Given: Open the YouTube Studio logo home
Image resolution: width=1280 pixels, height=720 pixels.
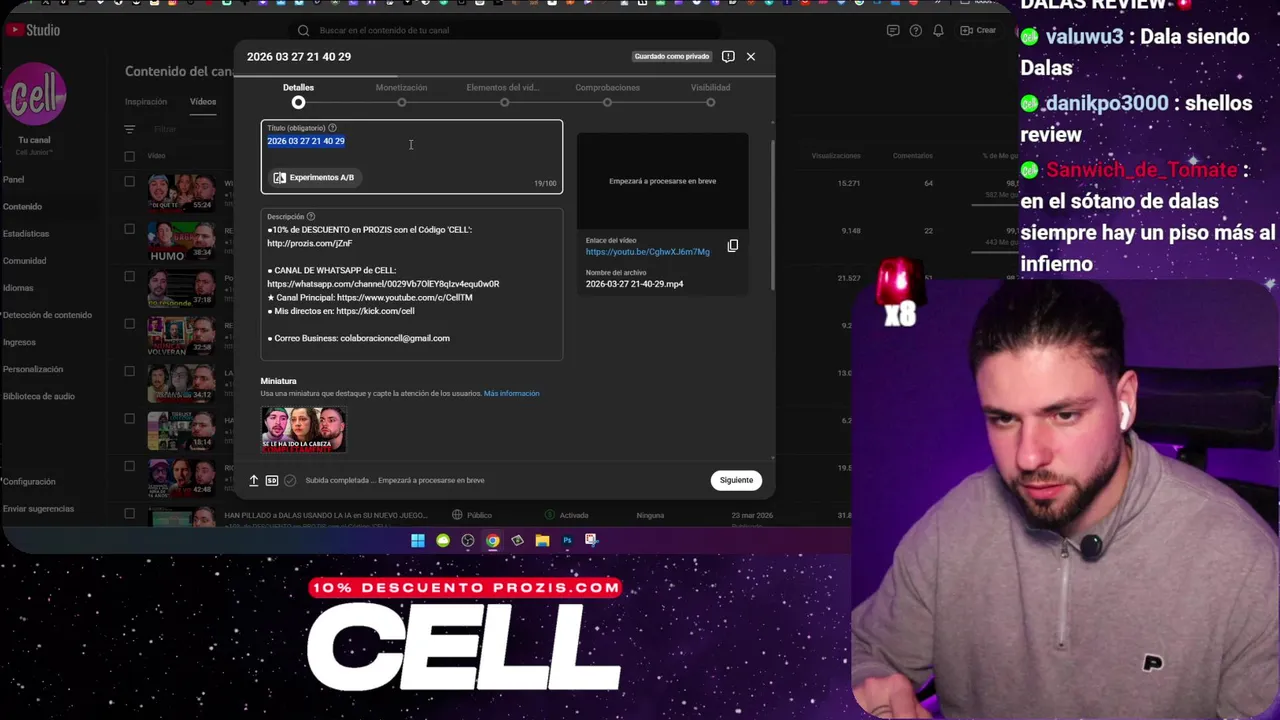Looking at the screenshot, I should pos(32,30).
